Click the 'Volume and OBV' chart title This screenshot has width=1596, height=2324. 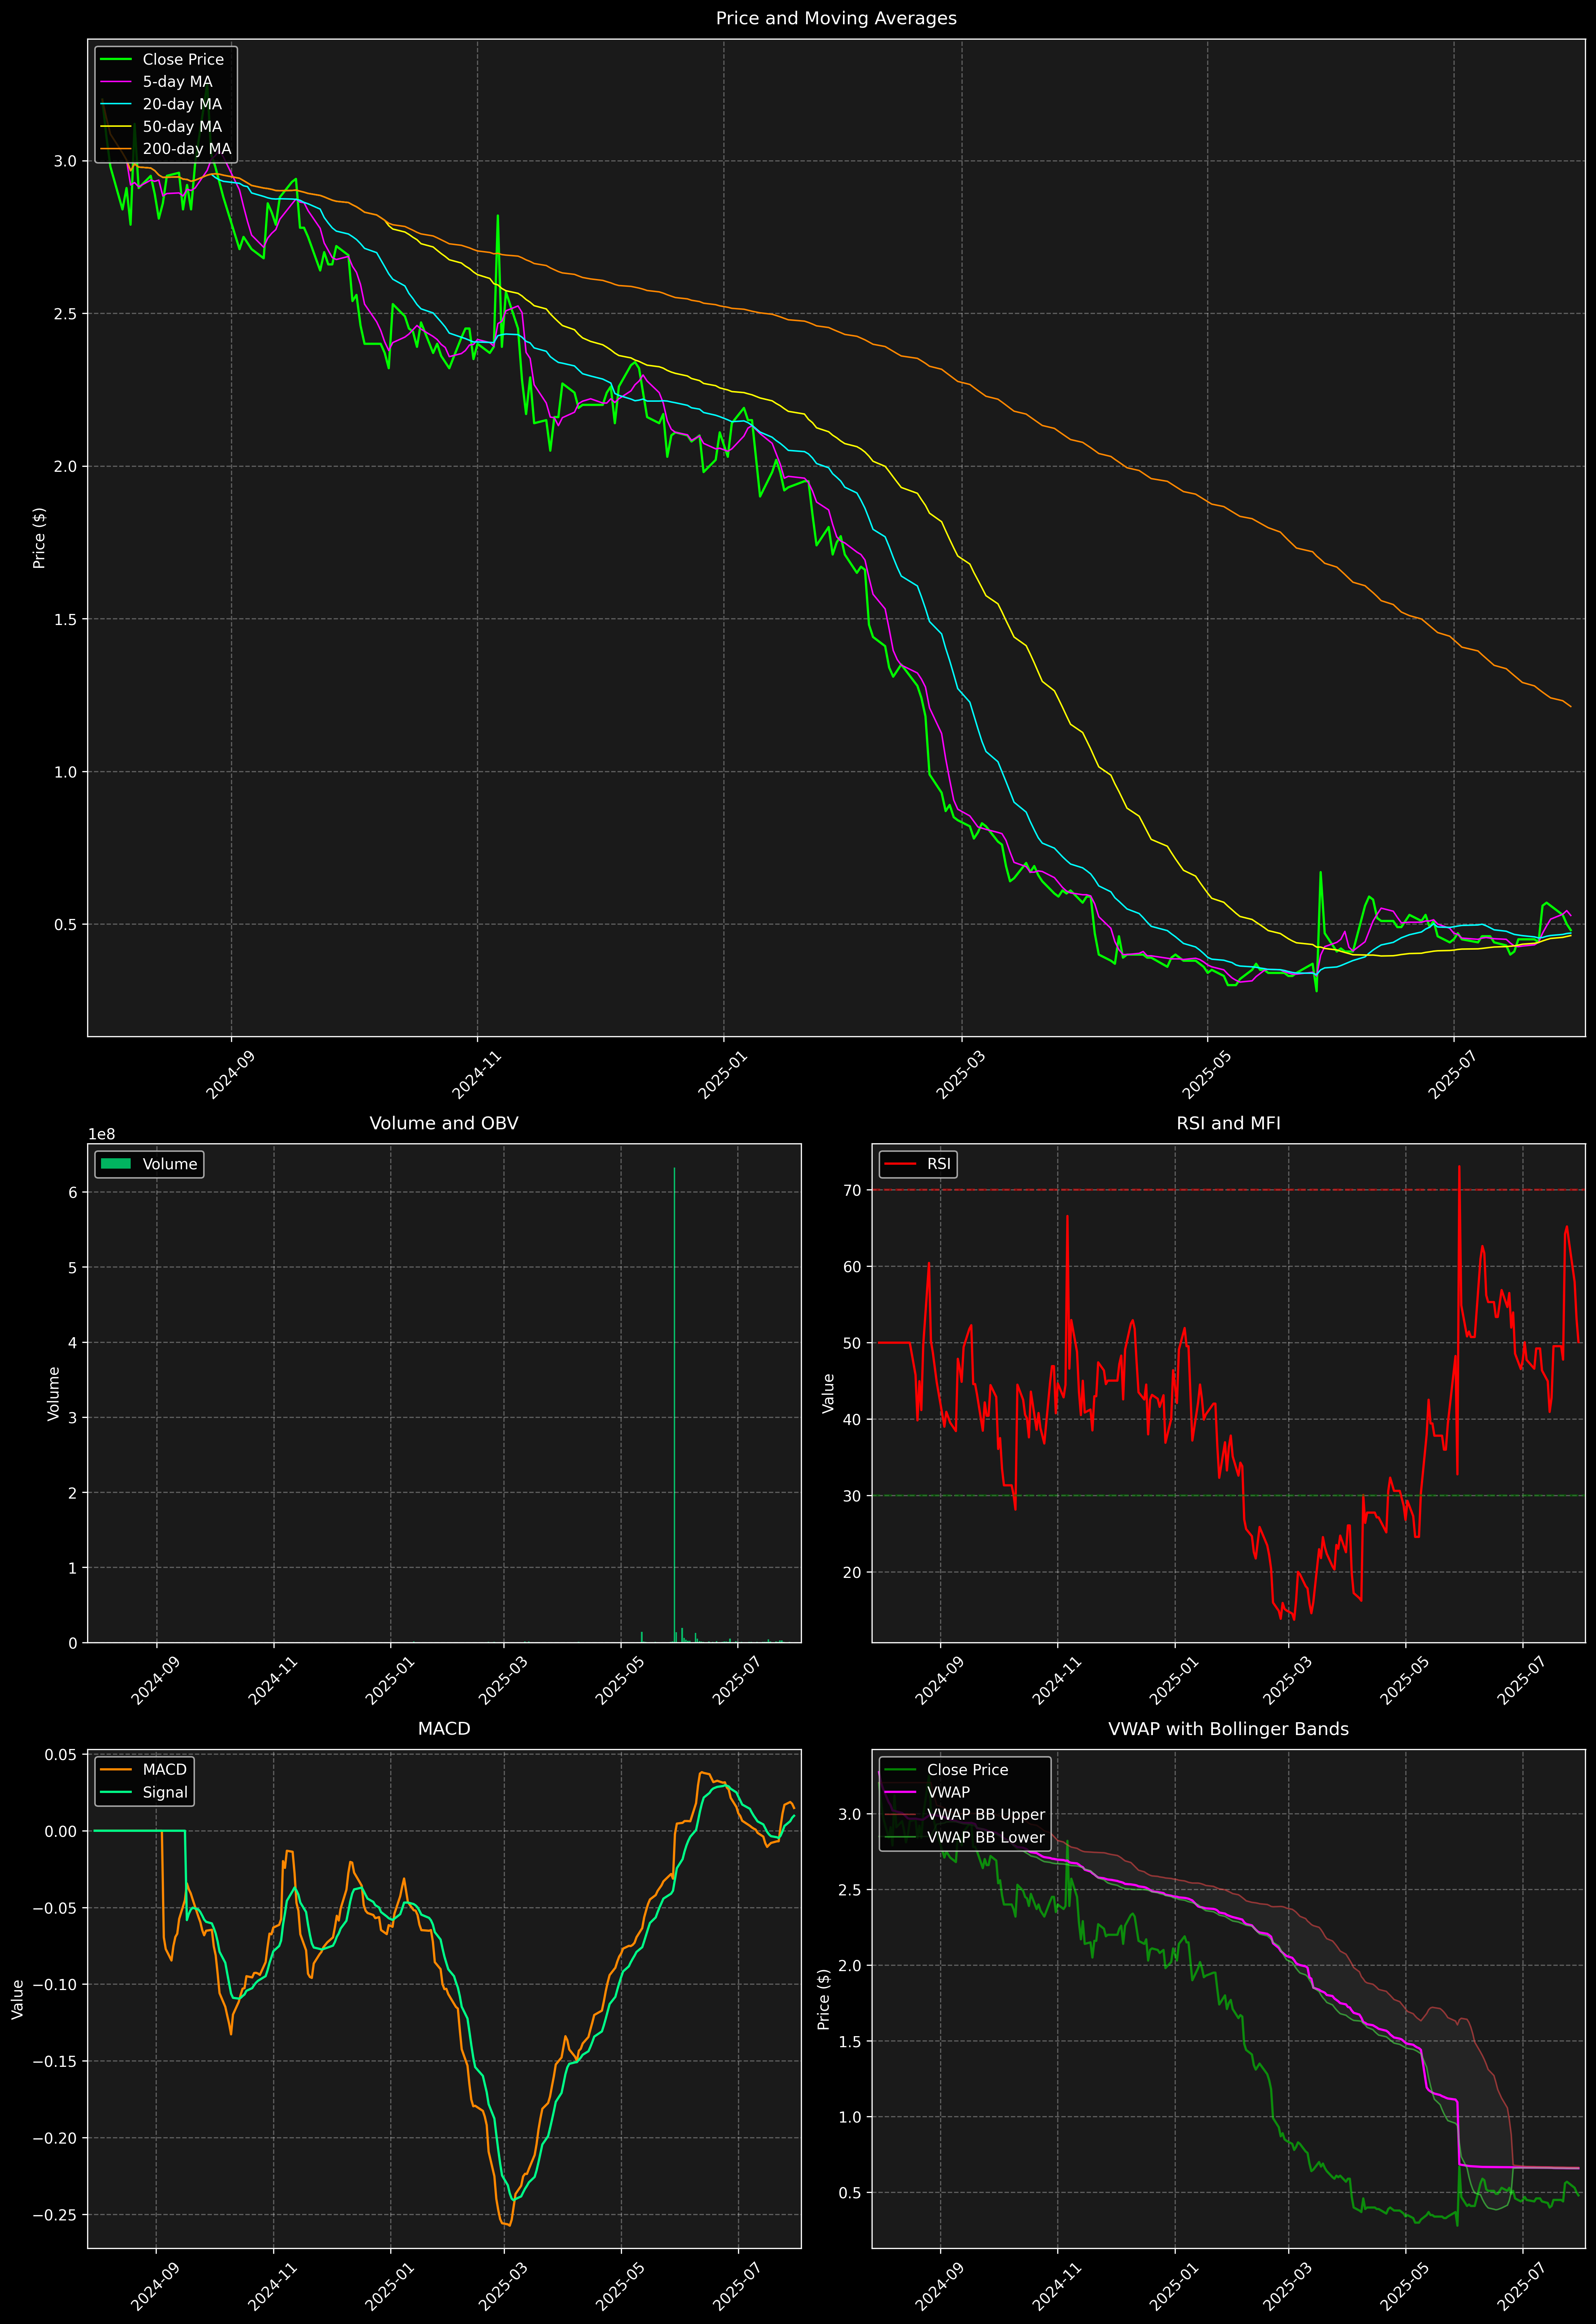point(444,1123)
